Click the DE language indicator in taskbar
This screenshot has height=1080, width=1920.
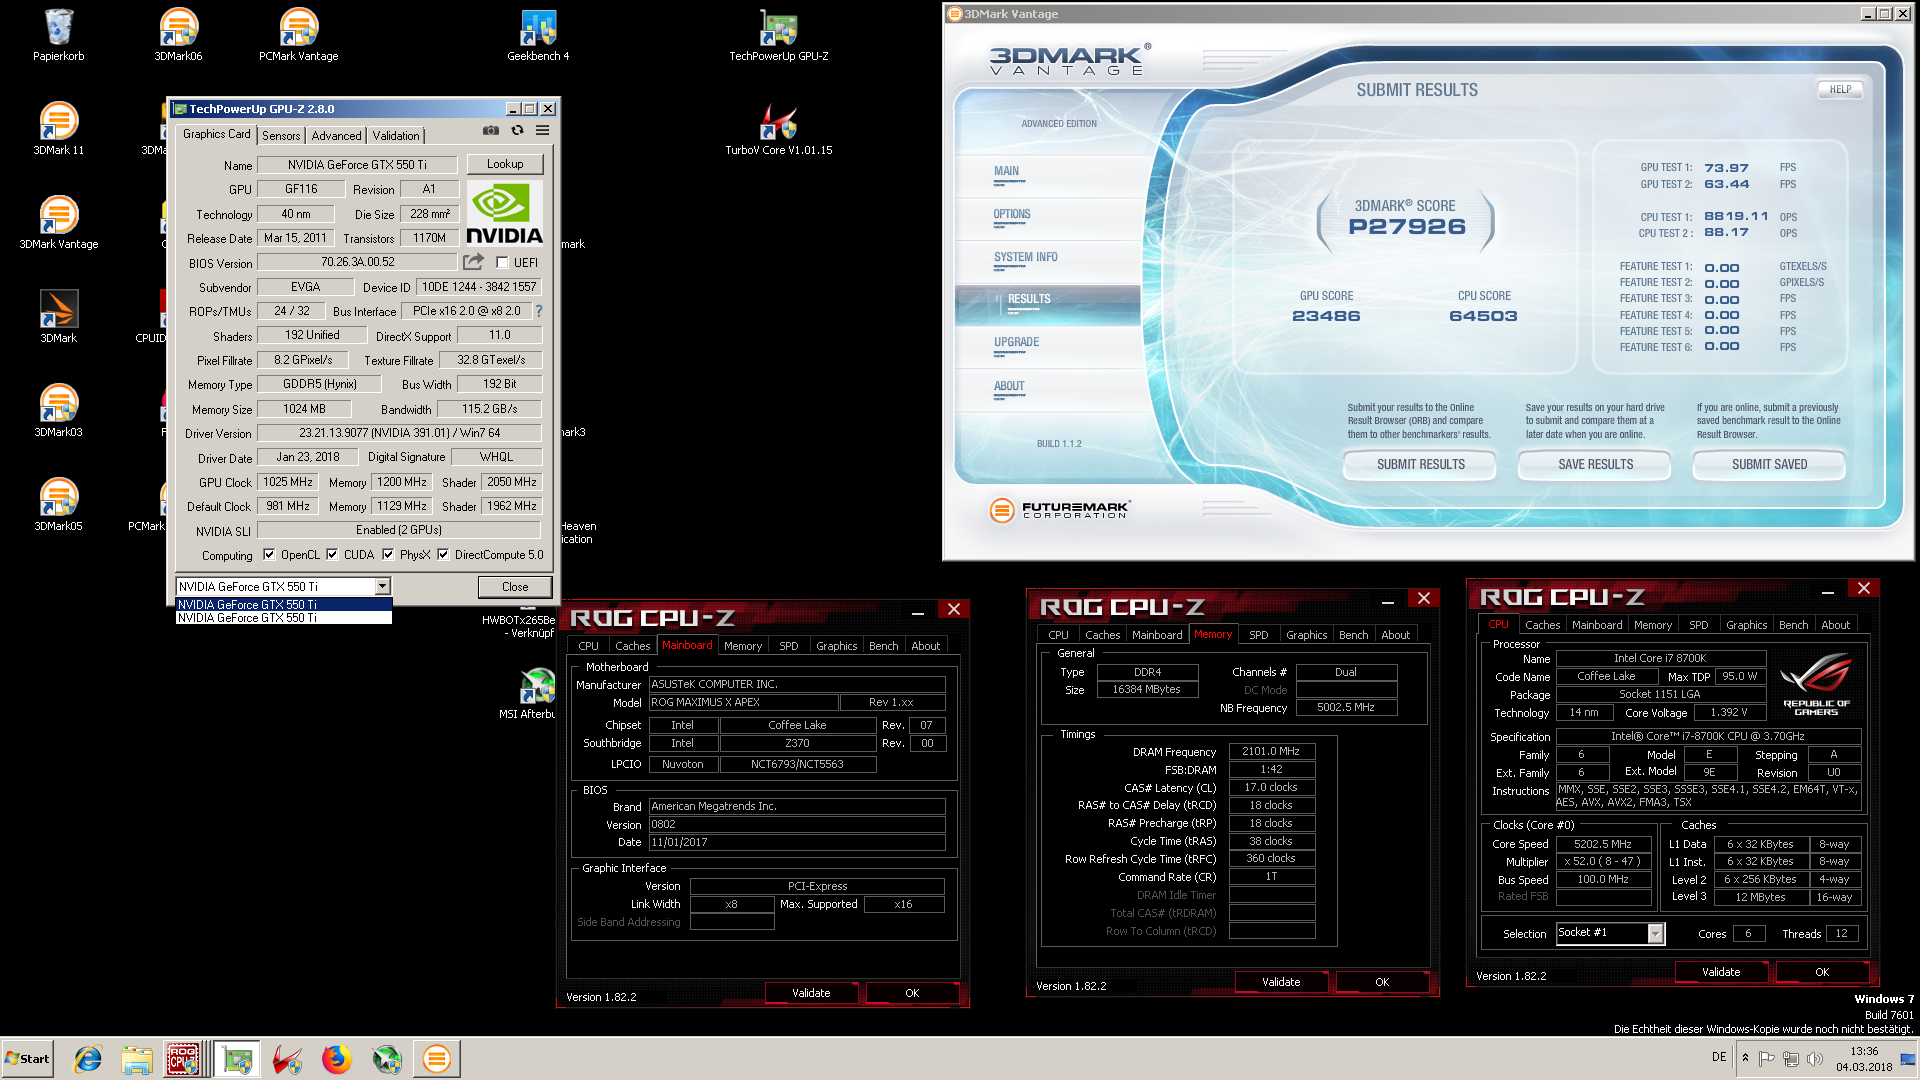1718,1057
